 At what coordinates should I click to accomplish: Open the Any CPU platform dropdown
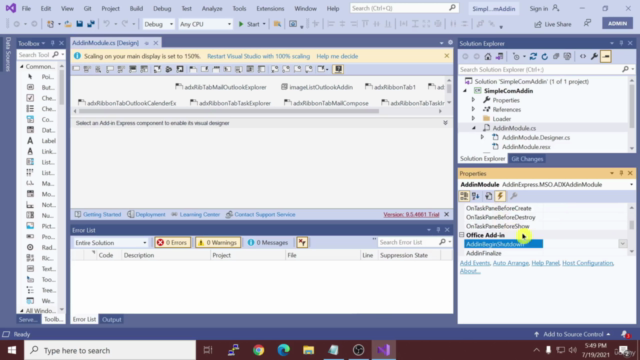(205, 24)
